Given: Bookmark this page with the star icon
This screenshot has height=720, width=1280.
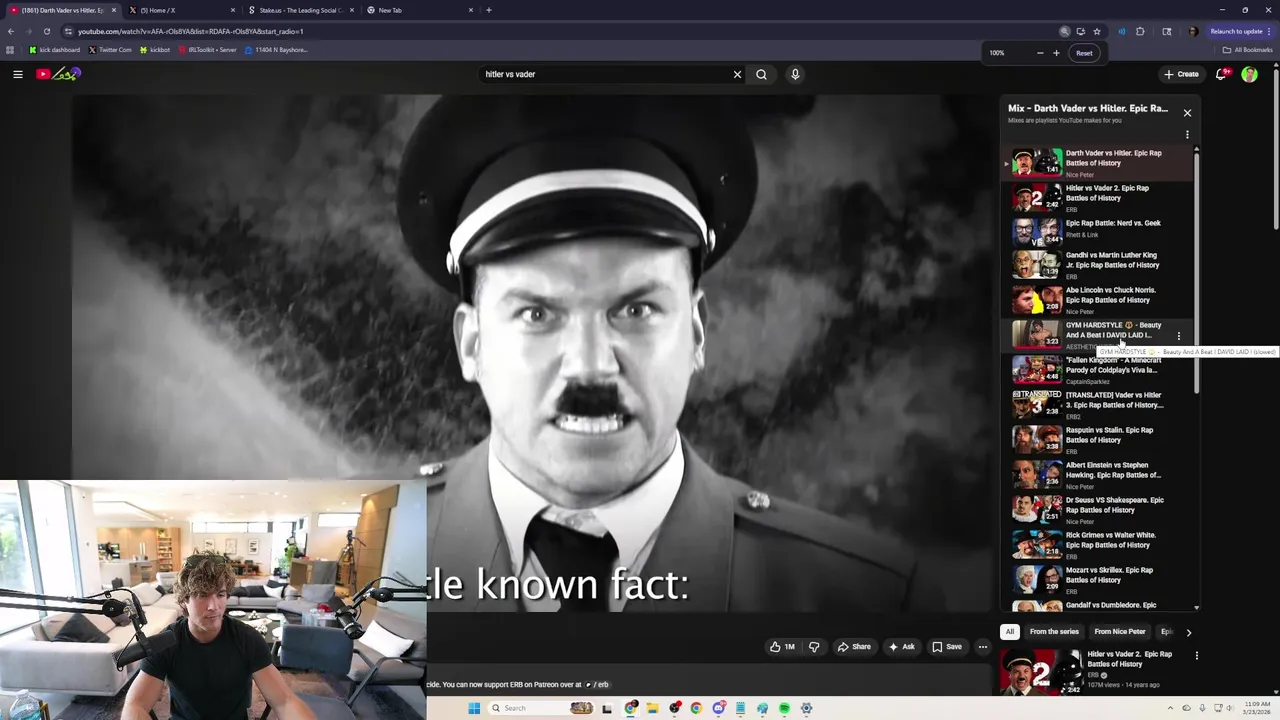Looking at the screenshot, I should 1097,31.
